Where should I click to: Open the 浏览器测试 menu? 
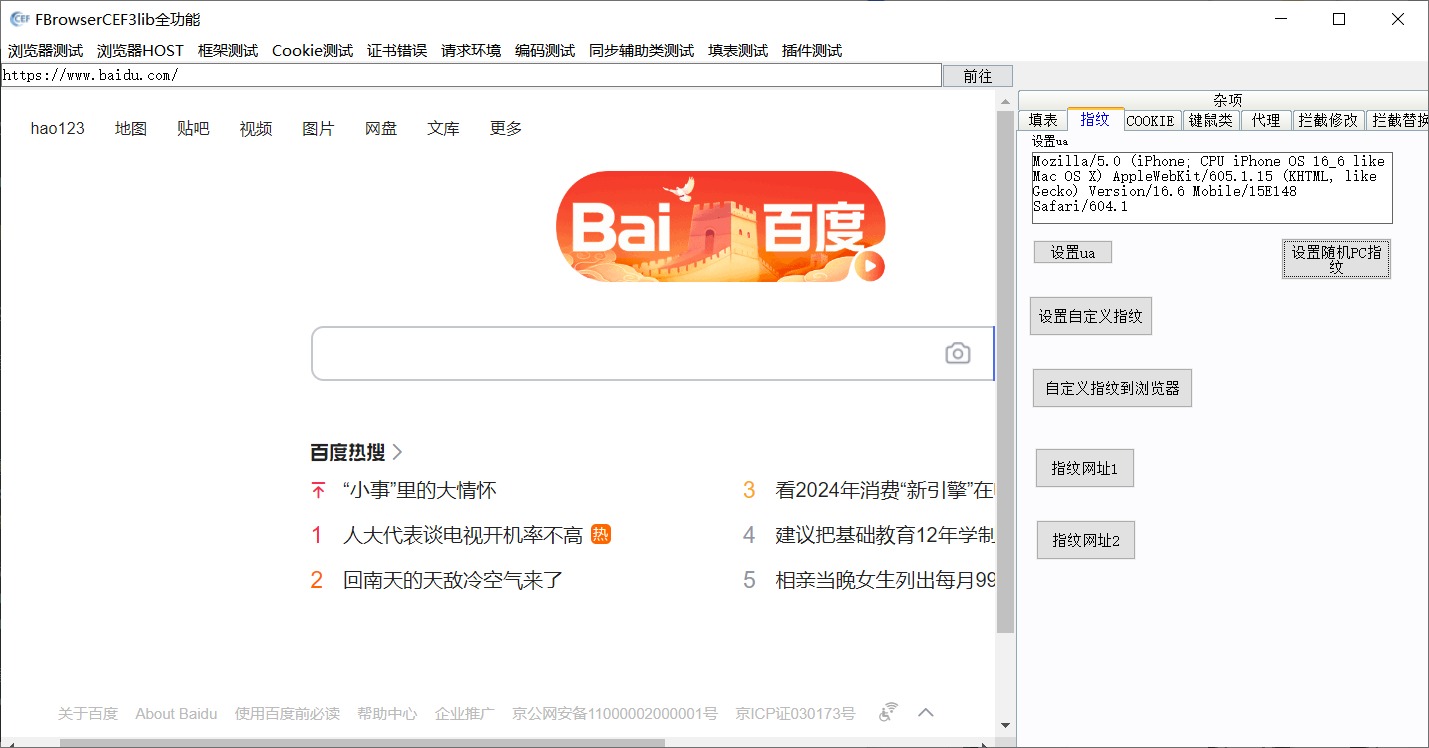tap(46, 51)
